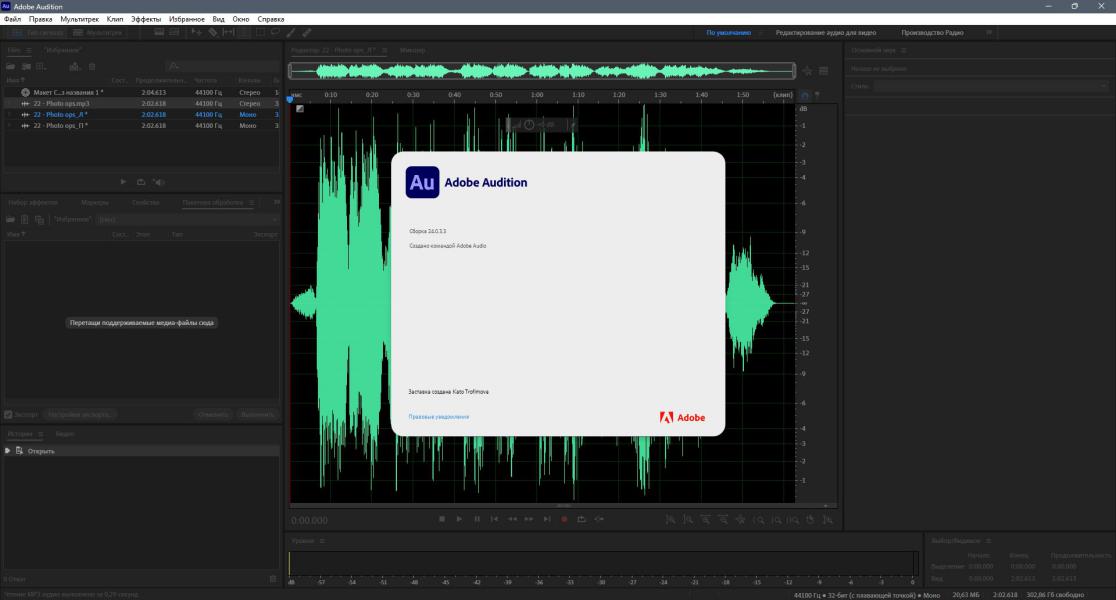The width and height of the screenshot is (1116, 600).
Task: Click the Play transport button
Action: [459, 520]
